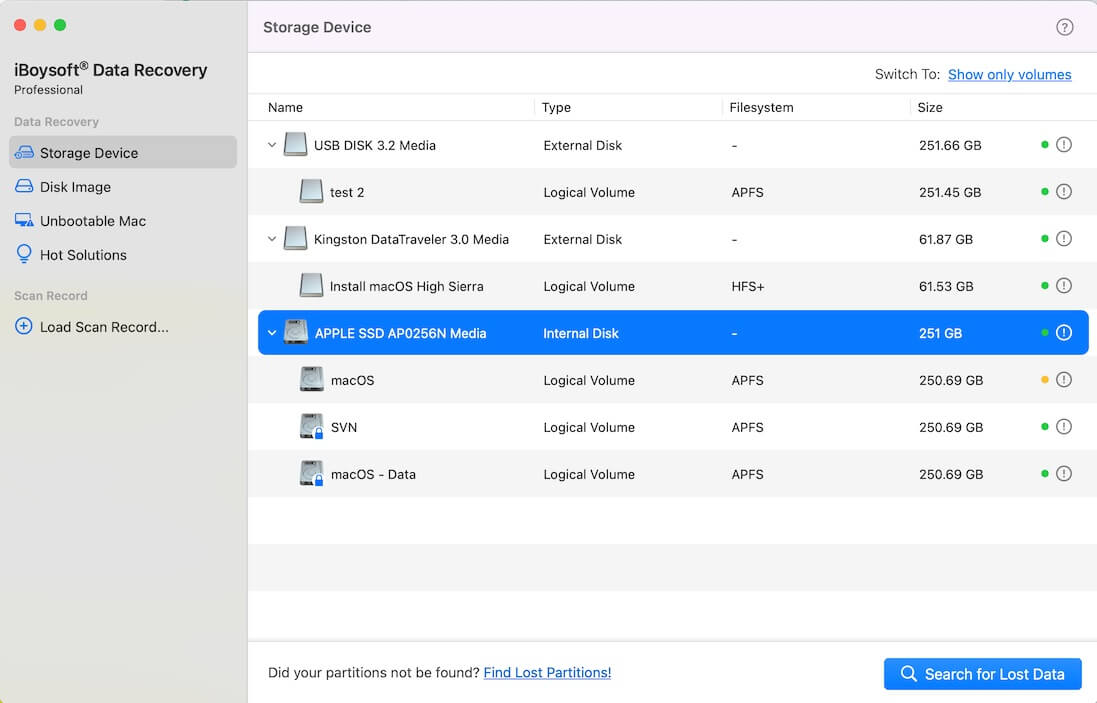Open the Storage Device section
Image resolution: width=1097 pixels, height=703 pixels.
click(x=123, y=152)
